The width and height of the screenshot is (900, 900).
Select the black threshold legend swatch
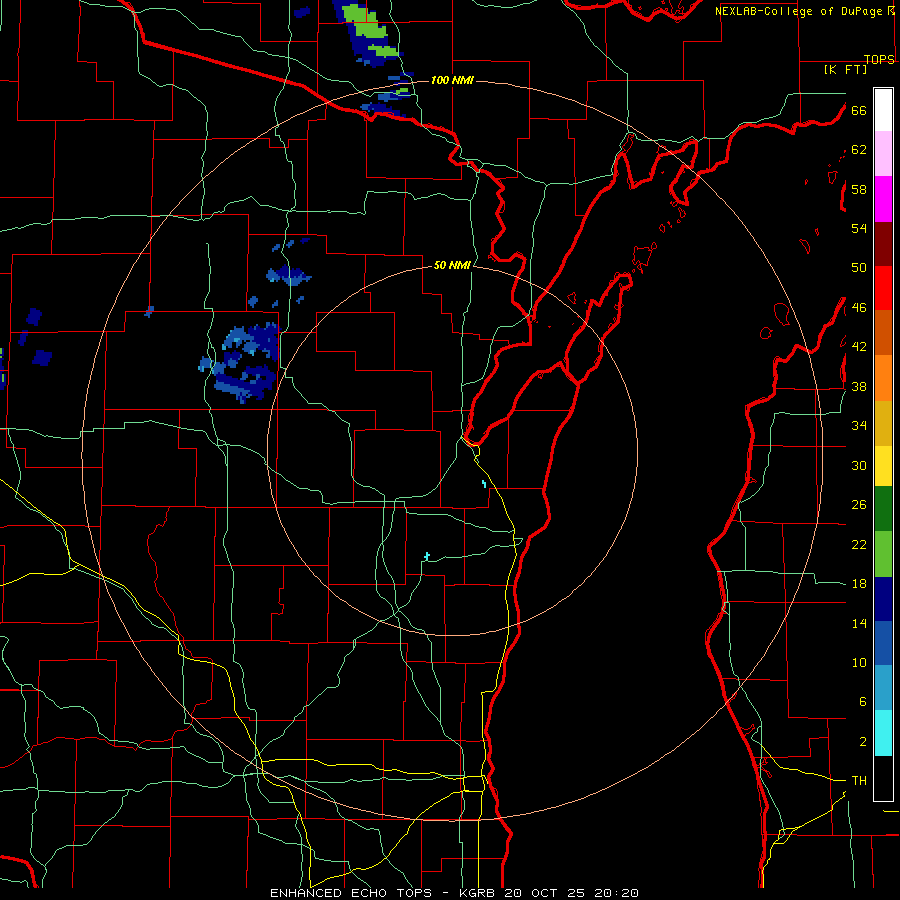point(883,778)
